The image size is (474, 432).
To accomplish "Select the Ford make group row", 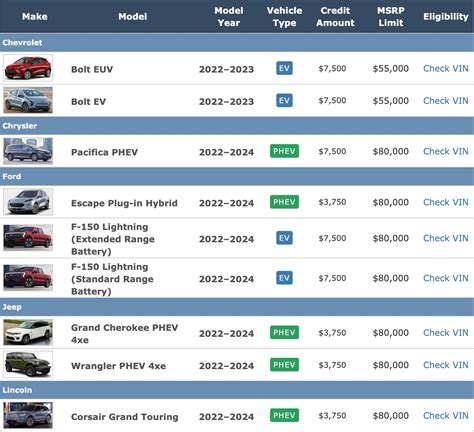I will (237, 176).
